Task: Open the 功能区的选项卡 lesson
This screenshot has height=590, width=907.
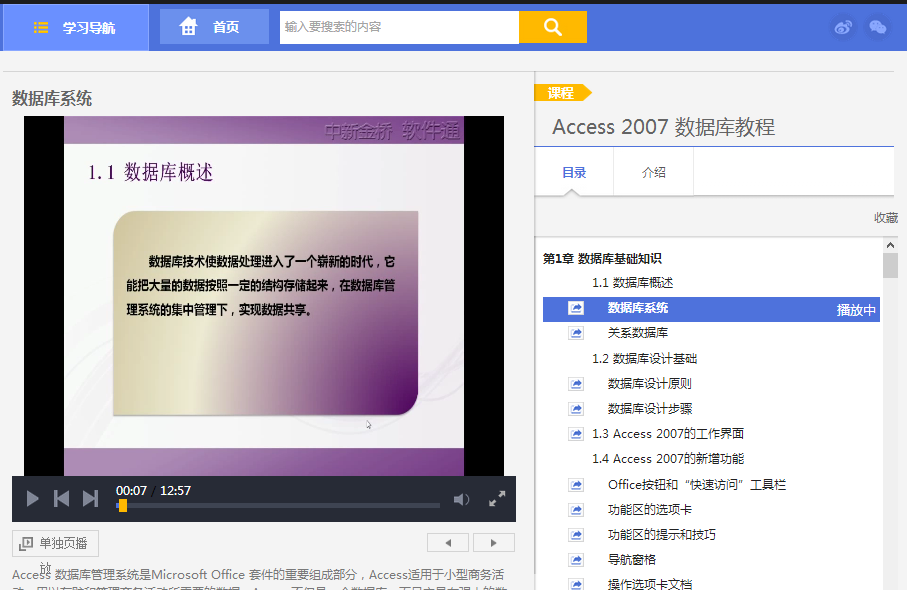Action: click(649, 510)
